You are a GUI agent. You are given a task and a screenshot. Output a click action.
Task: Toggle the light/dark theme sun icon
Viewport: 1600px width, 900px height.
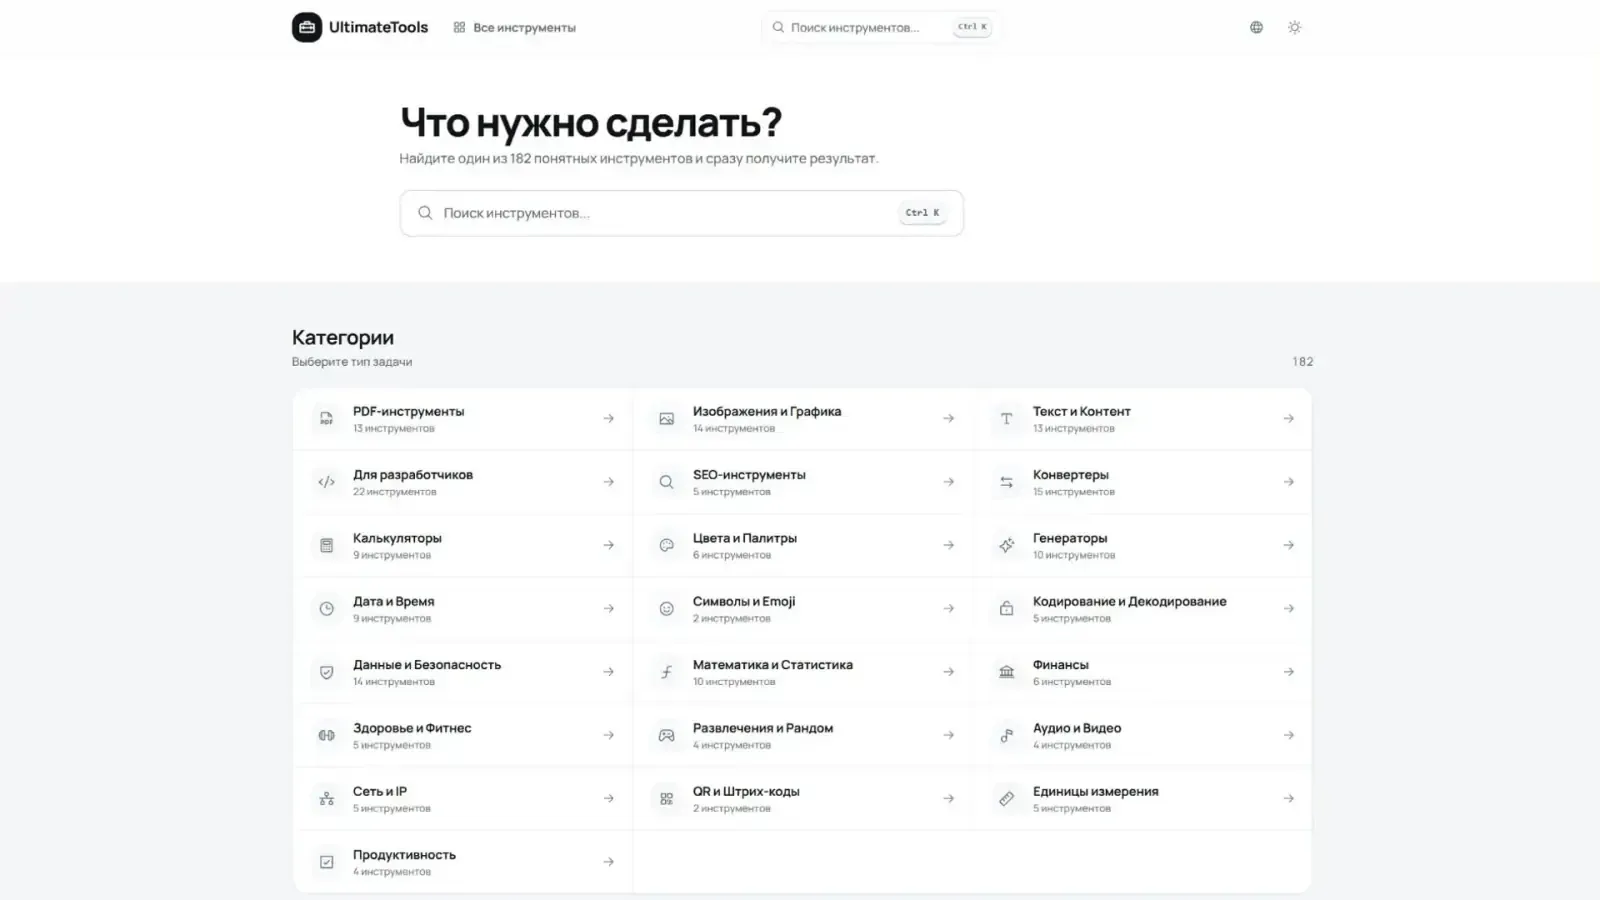pyautogui.click(x=1294, y=27)
